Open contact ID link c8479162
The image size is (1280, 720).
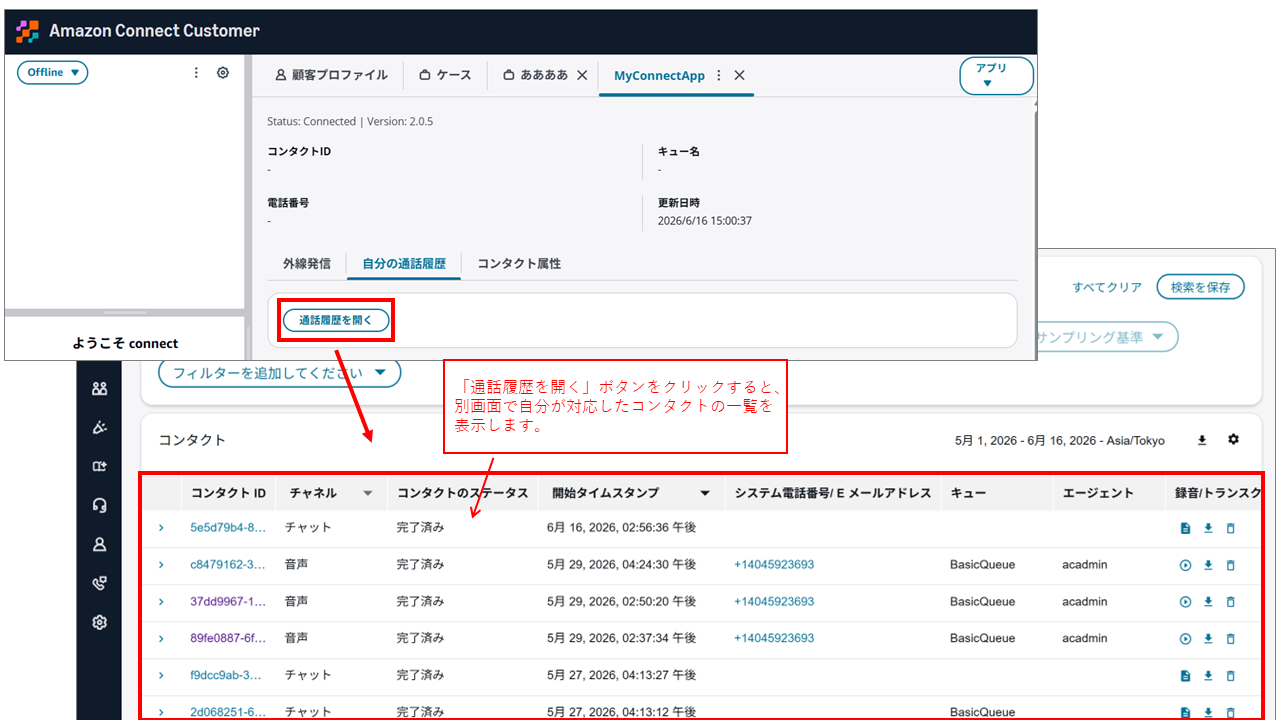tap(228, 565)
